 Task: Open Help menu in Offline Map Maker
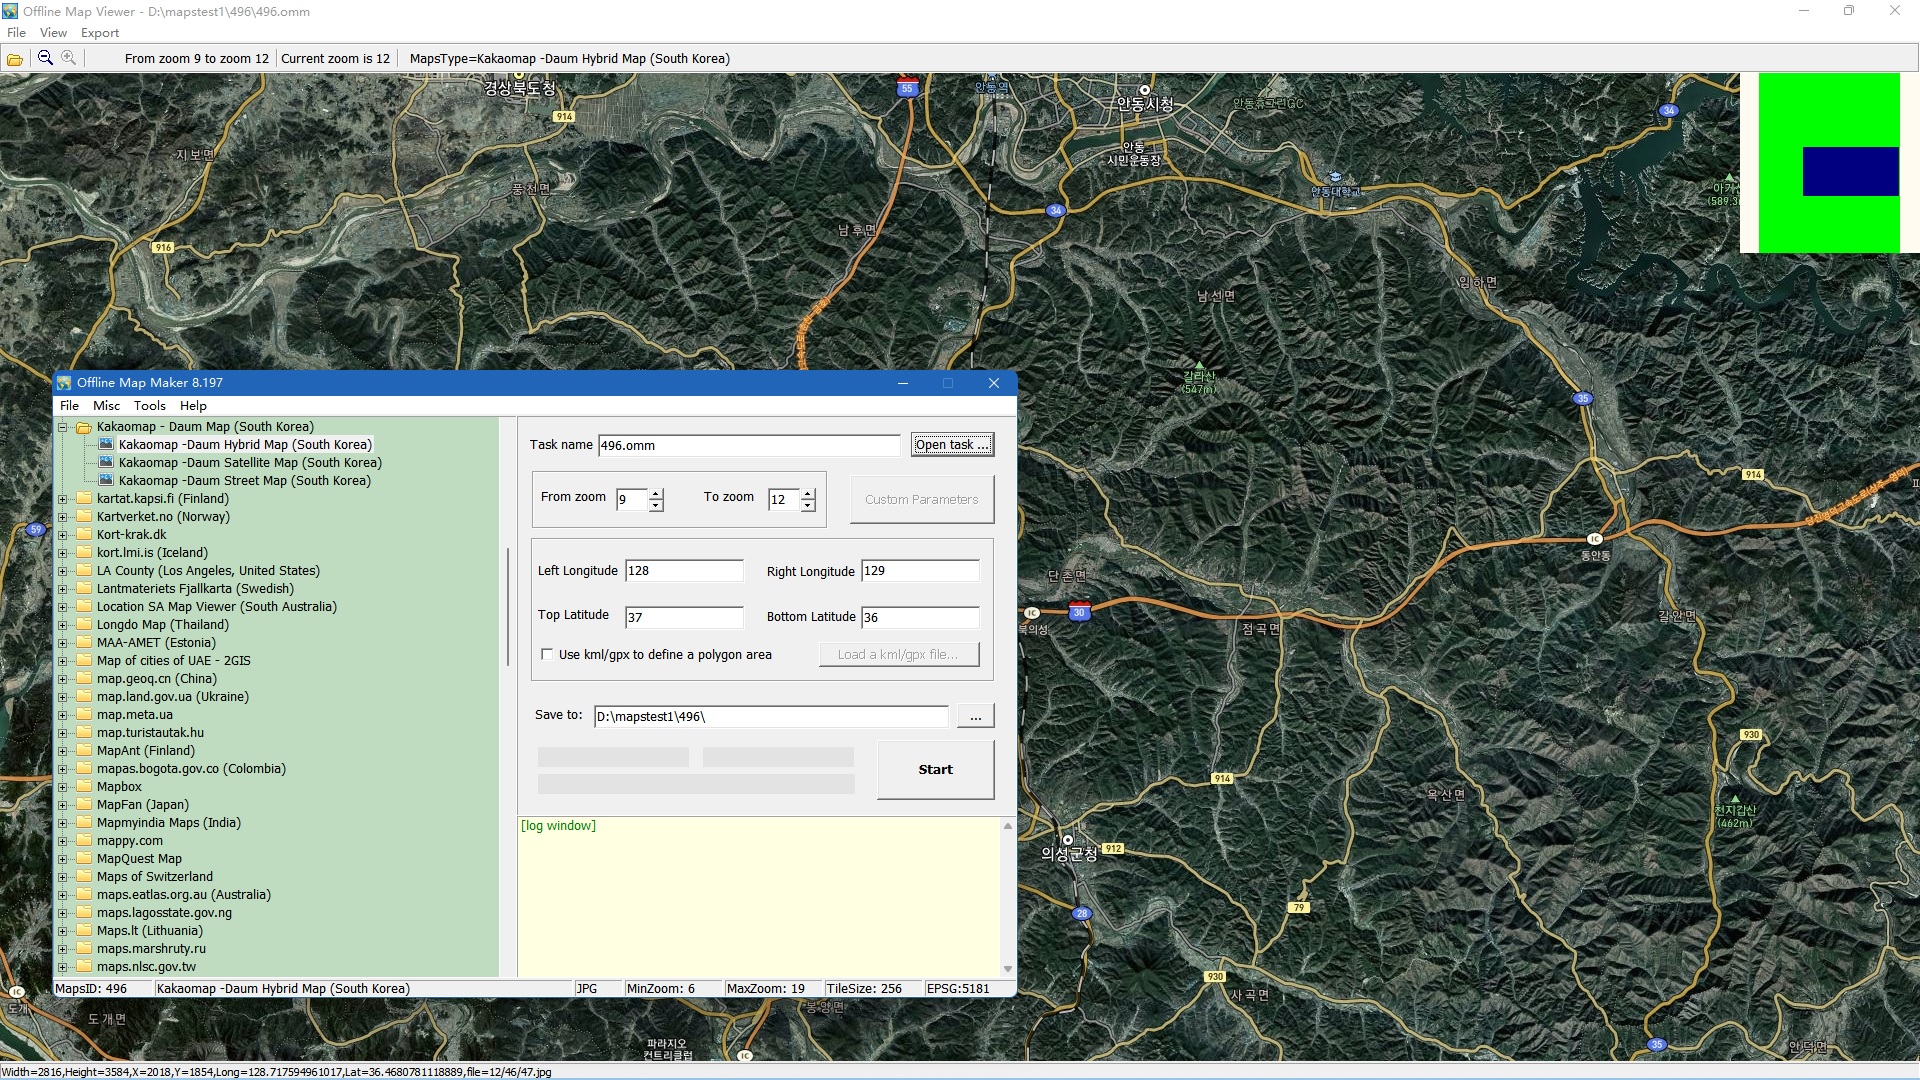tap(193, 406)
